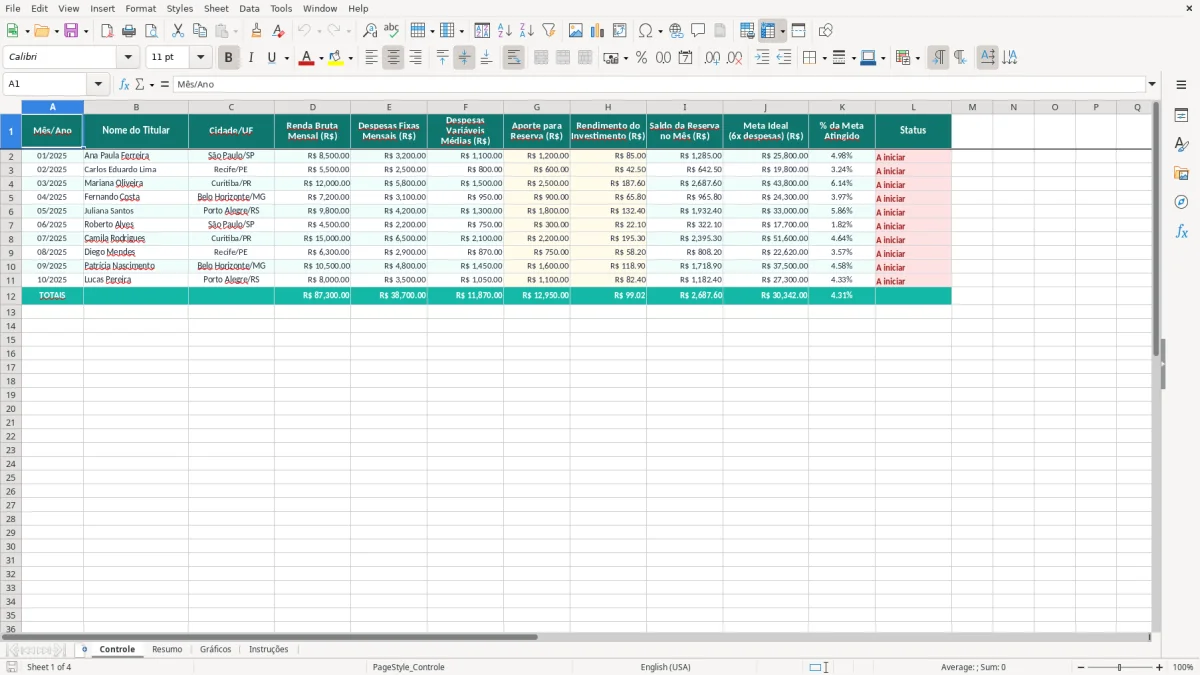Toggle Align Left
Screen dimensions: 1200x675
[371, 58]
